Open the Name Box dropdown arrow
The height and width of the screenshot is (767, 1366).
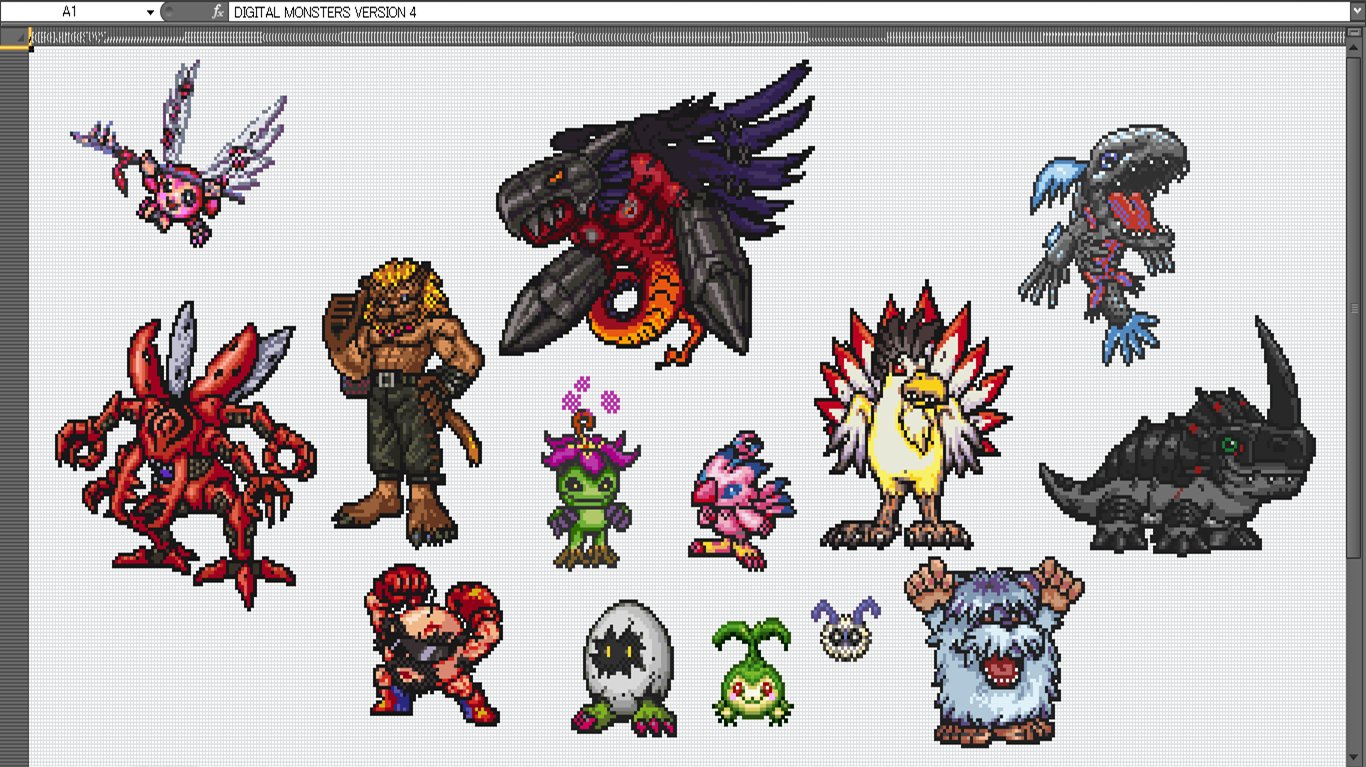[x=151, y=12]
